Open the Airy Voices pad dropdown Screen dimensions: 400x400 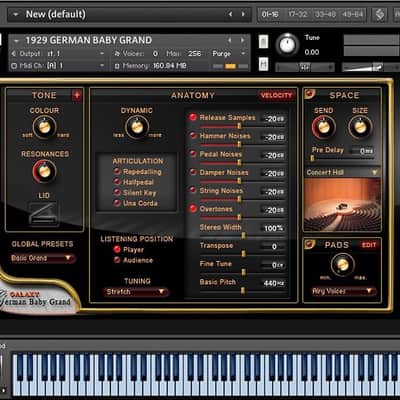[x=343, y=291]
